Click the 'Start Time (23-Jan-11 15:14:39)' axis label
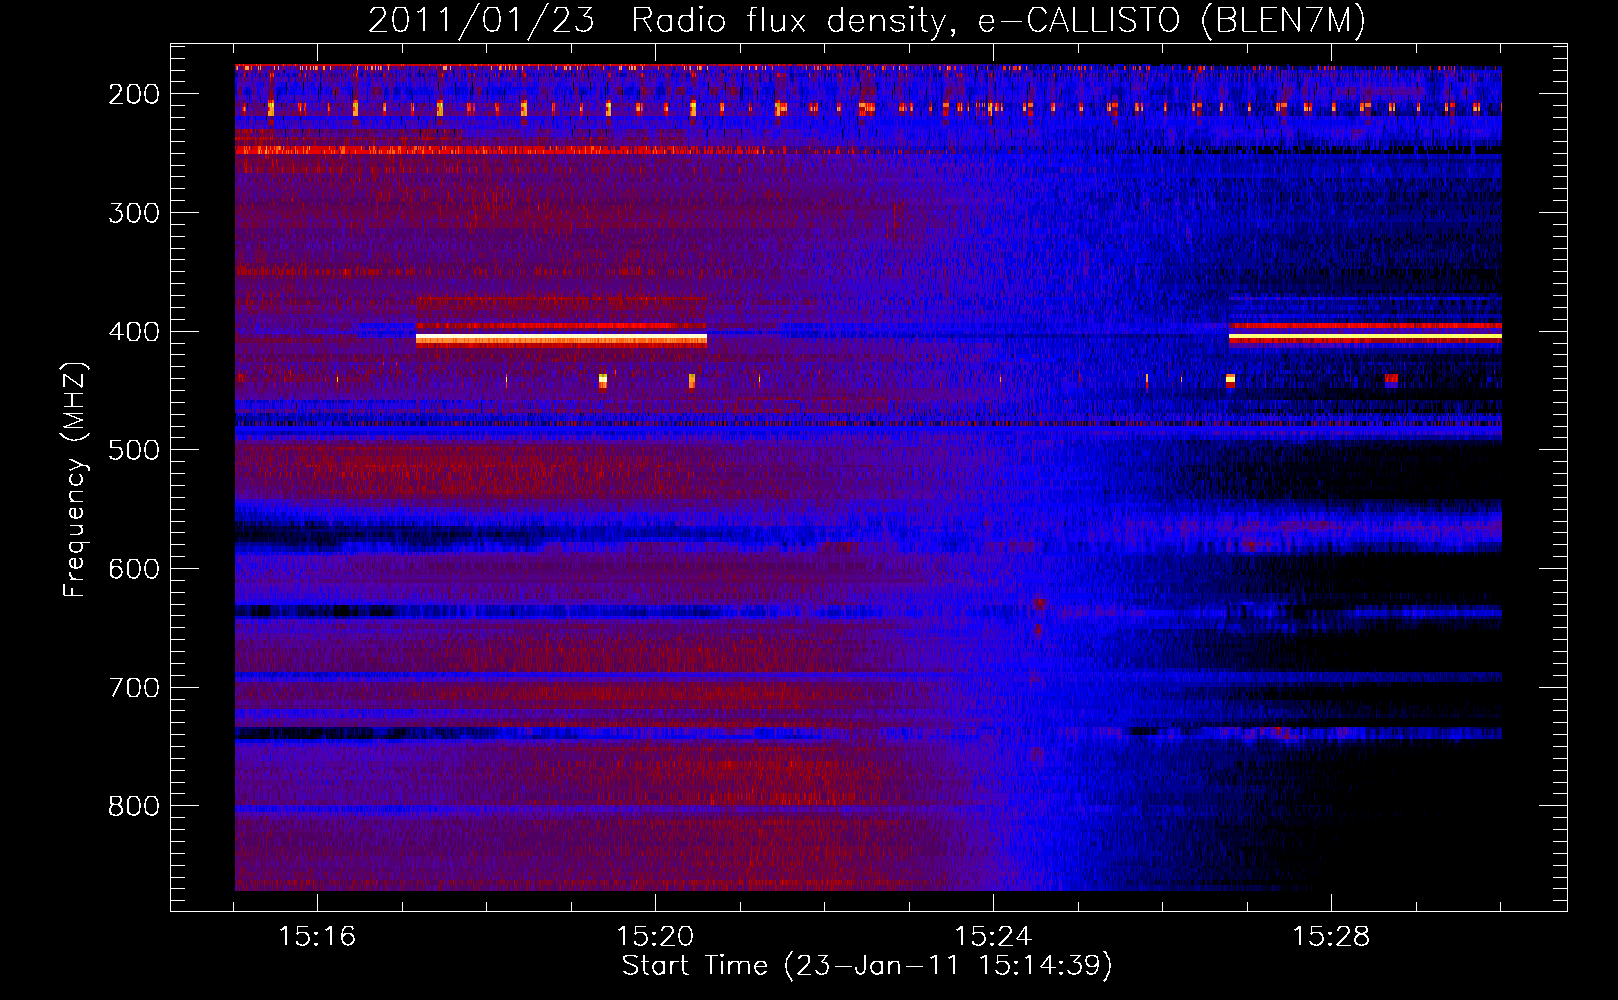 pyautogui.click(x=867, y=966)
